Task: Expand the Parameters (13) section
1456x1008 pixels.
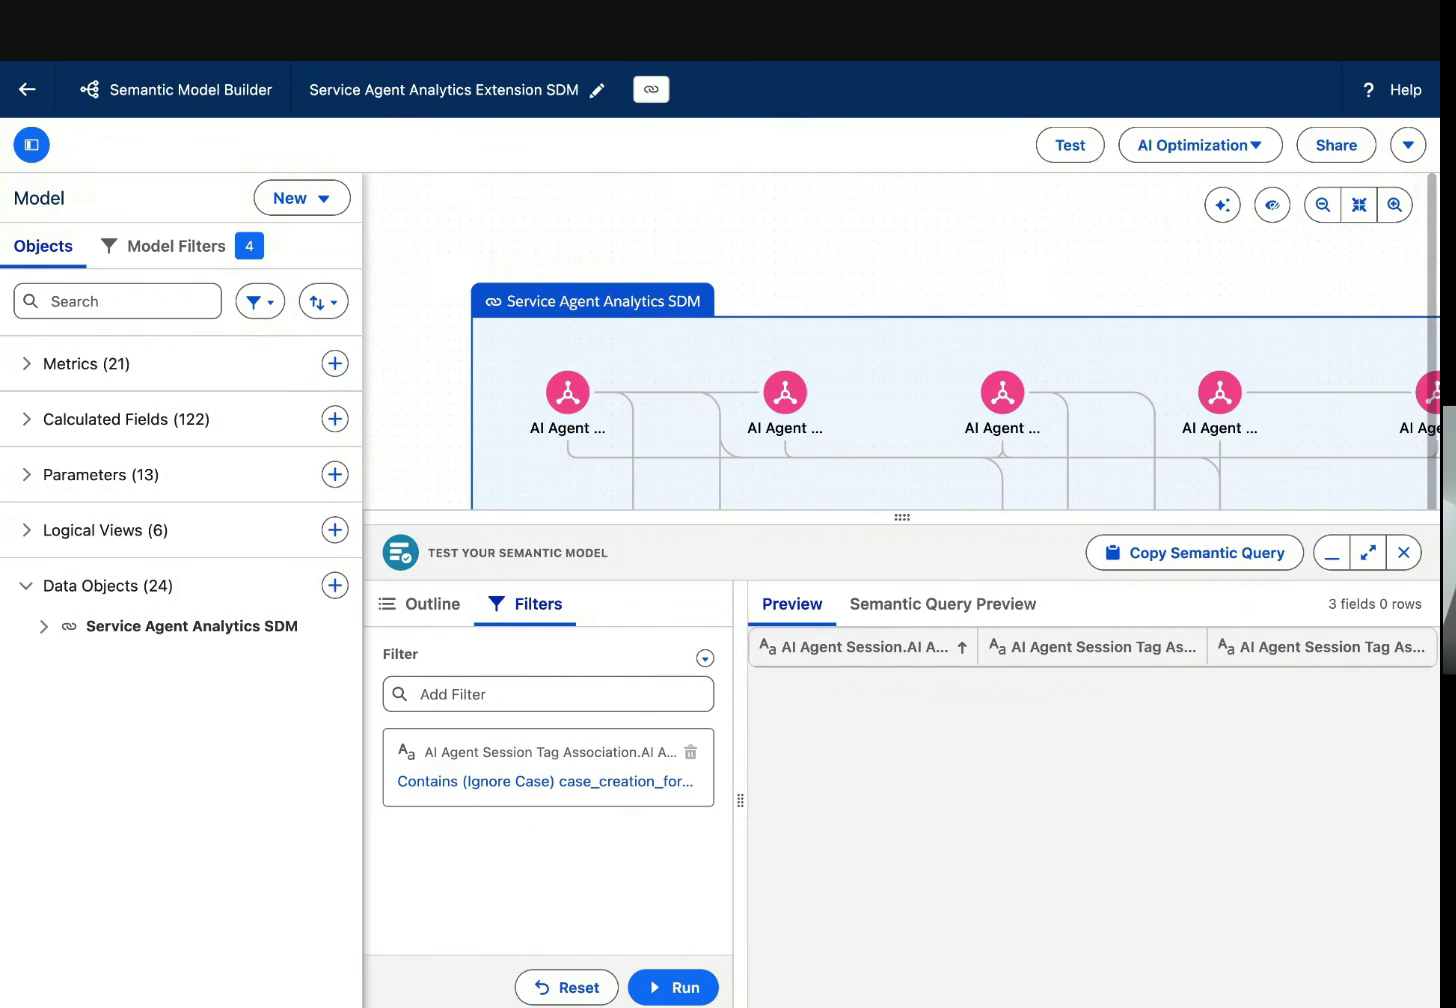Action: pyautogui.click(x=27, y=475)
